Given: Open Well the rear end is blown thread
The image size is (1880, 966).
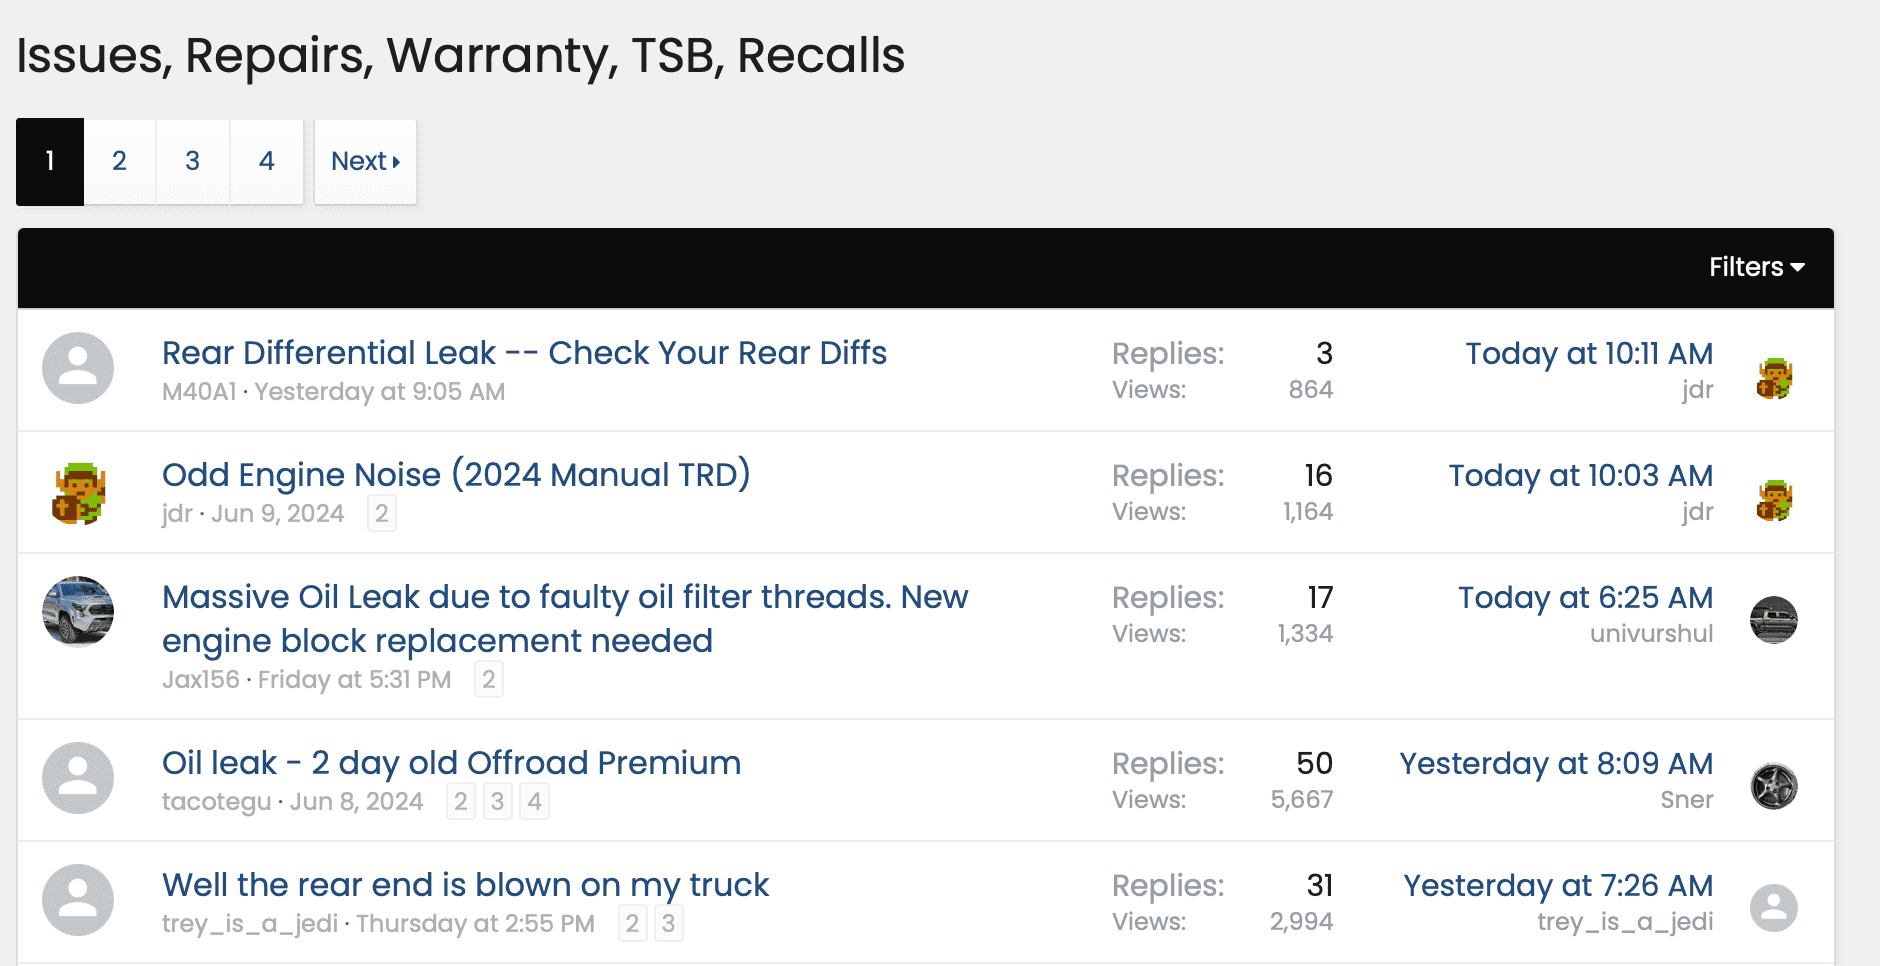Looking at the screenshot, I should pyautogui.click(x=465, y=885).
